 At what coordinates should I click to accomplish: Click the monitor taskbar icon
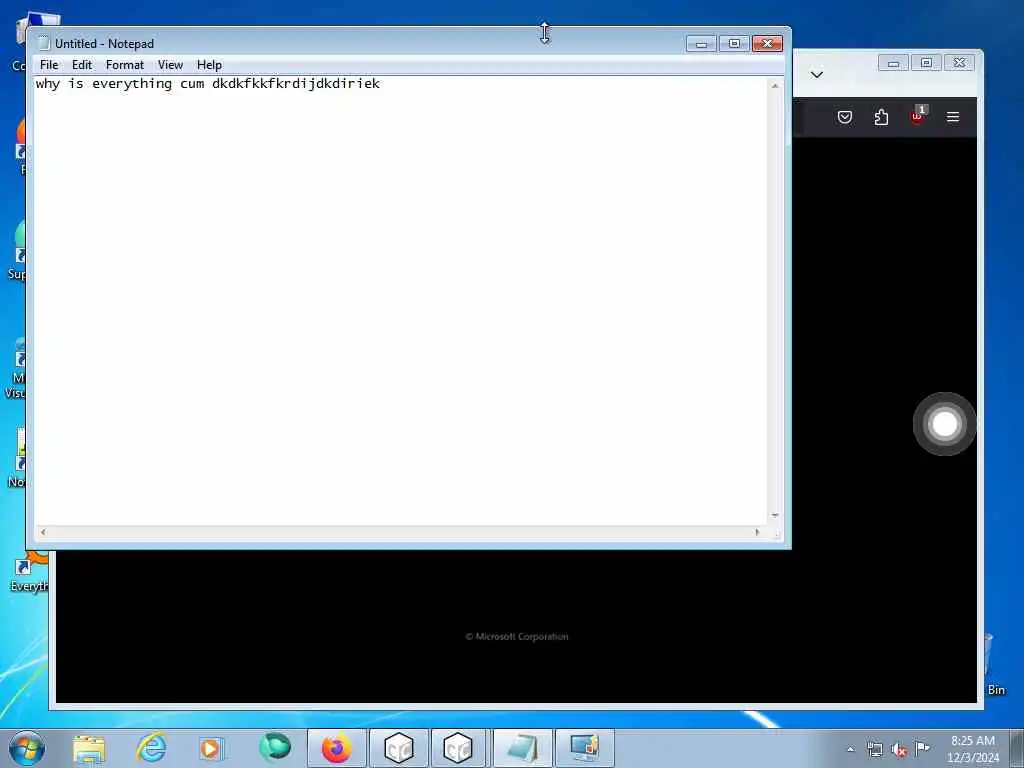click(584, 748)
